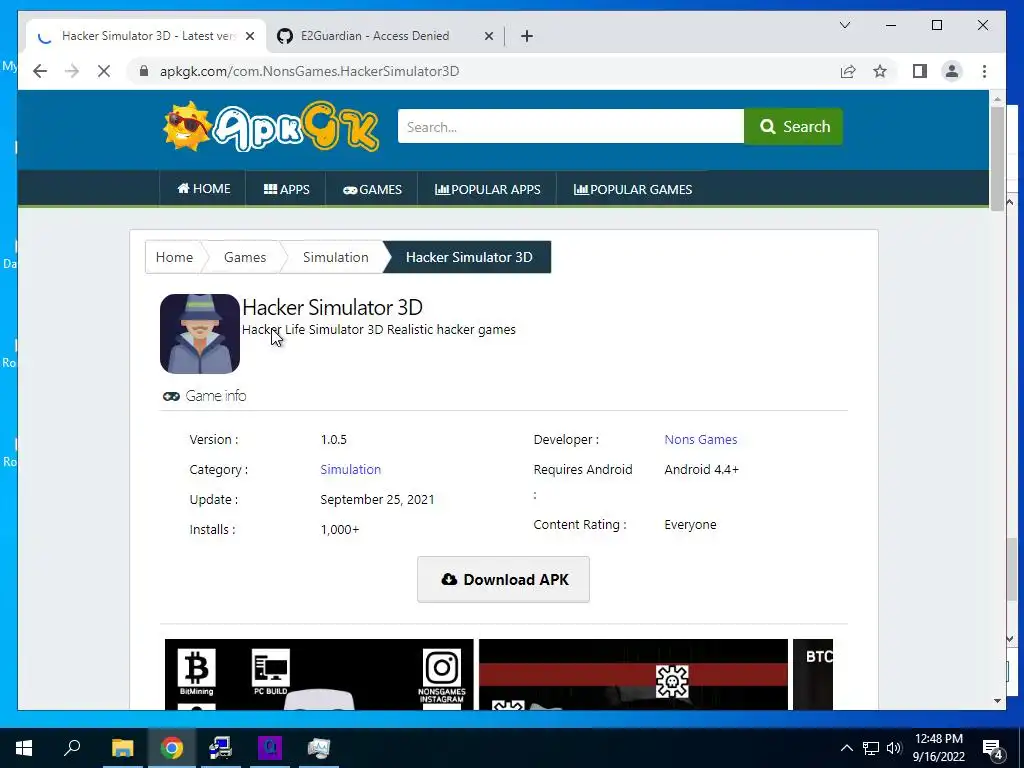Focus the site Search input field

tap(571, 126)
